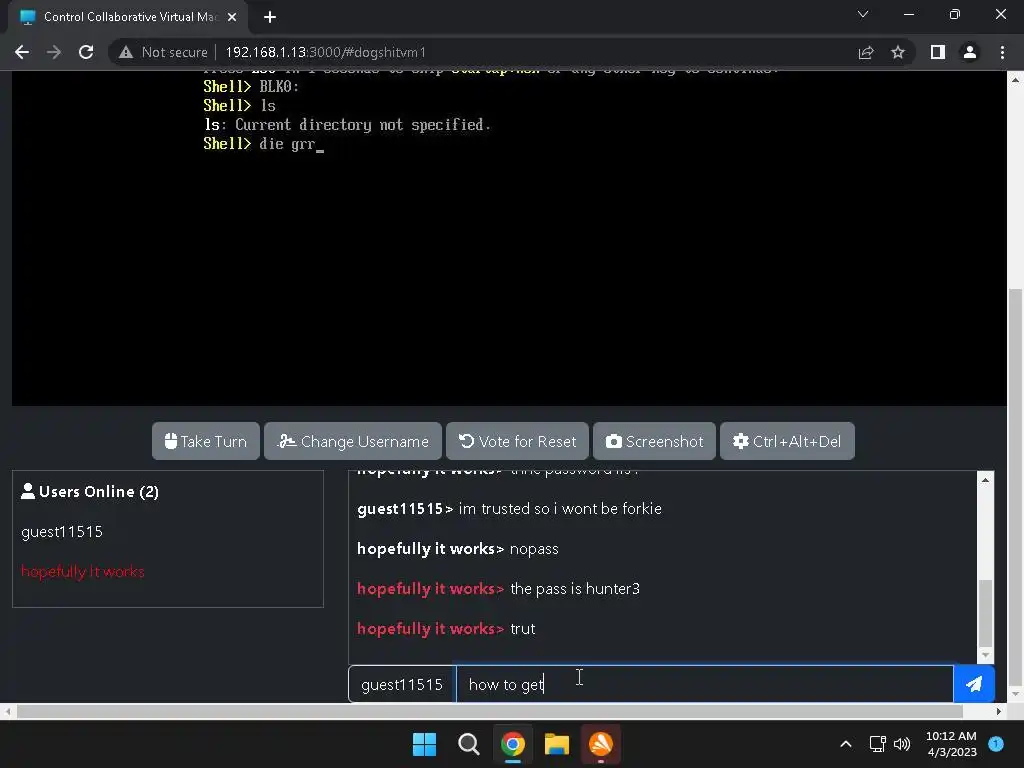Viewport: 1024px width, 768px height.
Task: Click the address bar URL
Action: point(325,52)
